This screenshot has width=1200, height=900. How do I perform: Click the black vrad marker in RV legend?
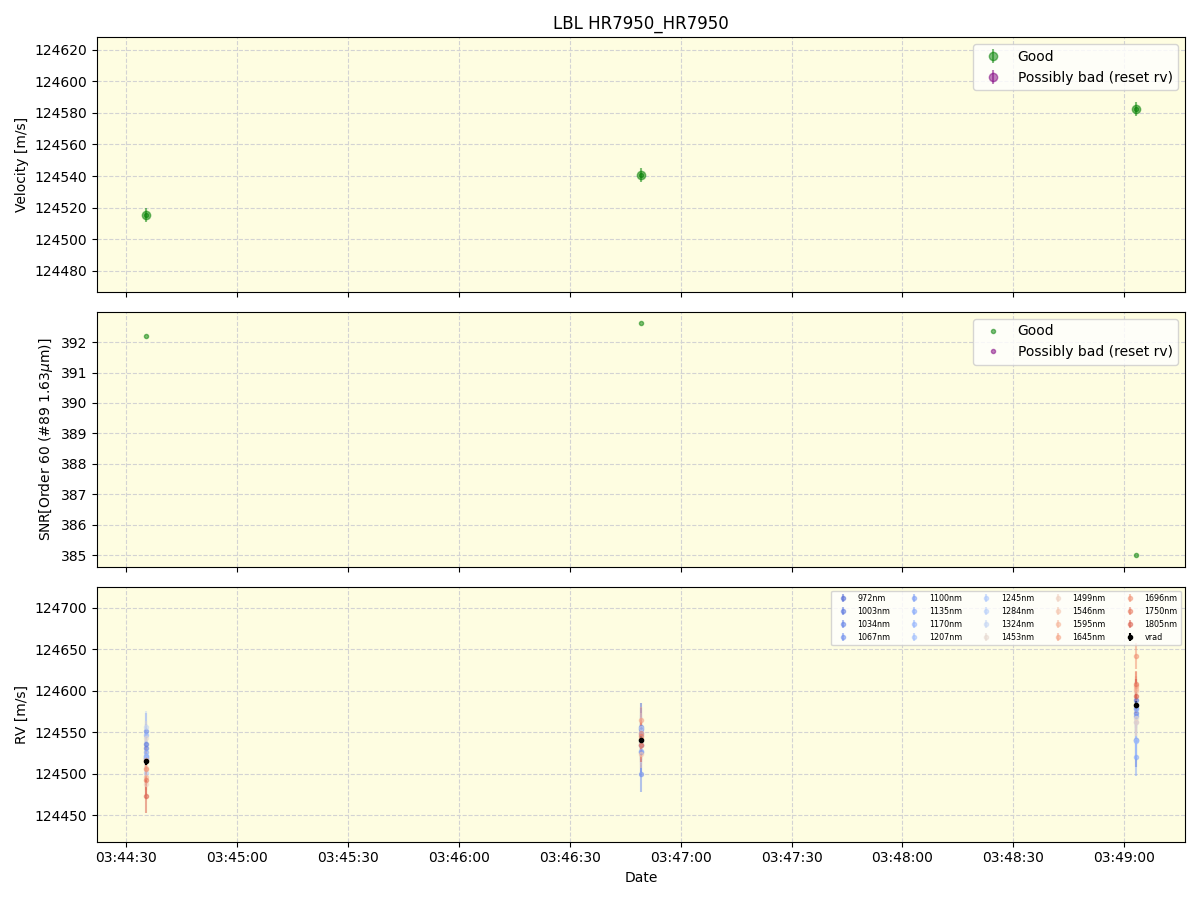point(1130,637)
